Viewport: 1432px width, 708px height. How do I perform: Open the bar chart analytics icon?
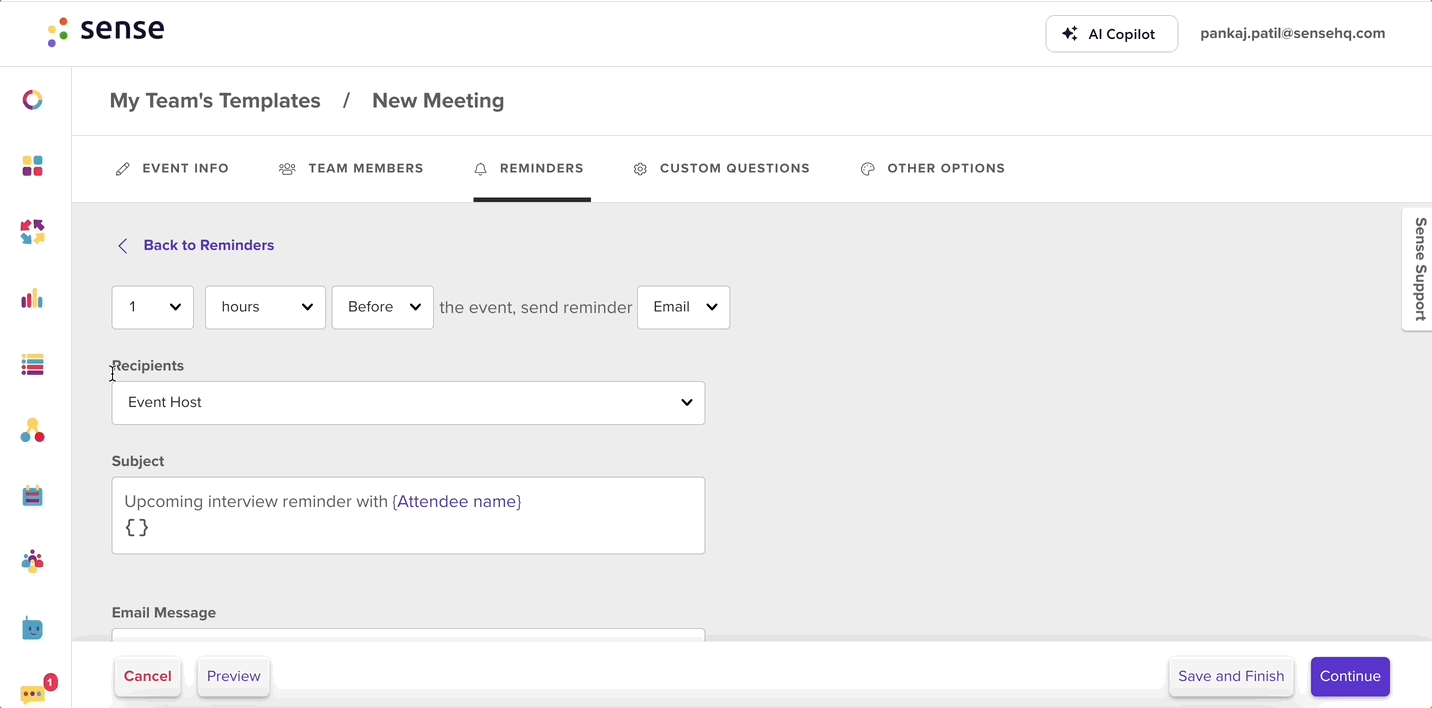(x=32, y=298)
